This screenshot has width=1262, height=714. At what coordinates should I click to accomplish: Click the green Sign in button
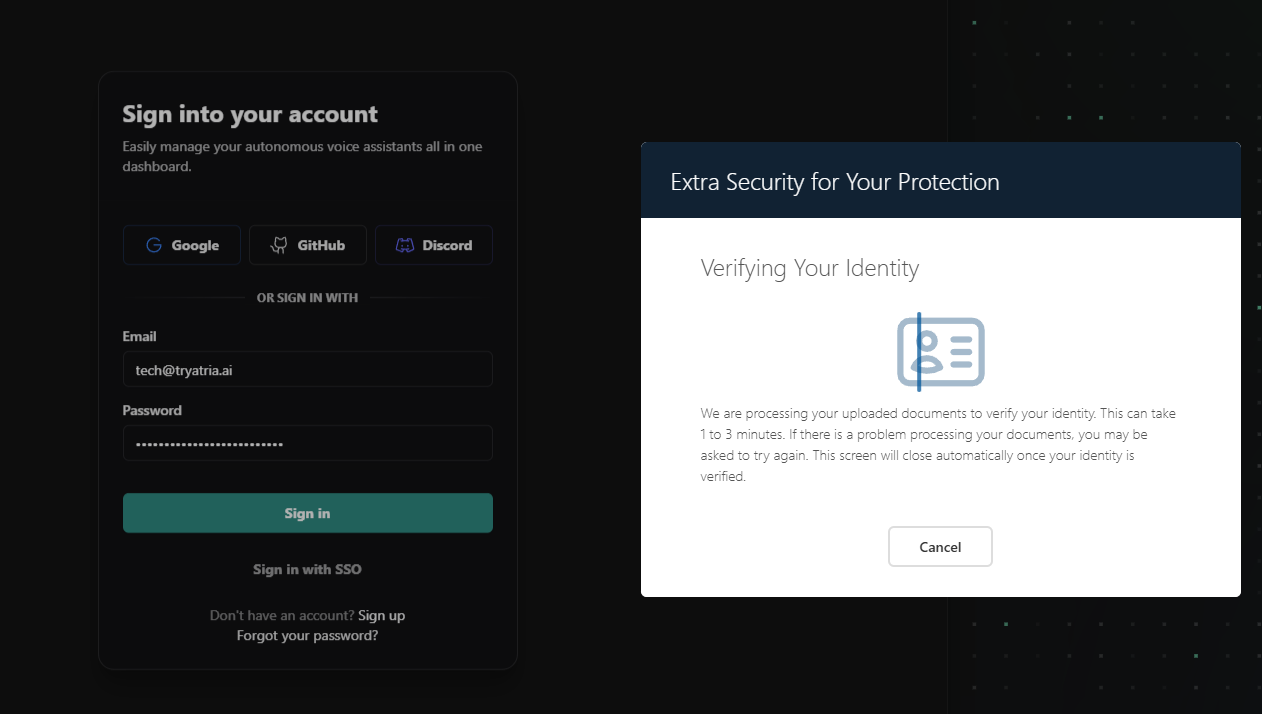click(308, 513)
